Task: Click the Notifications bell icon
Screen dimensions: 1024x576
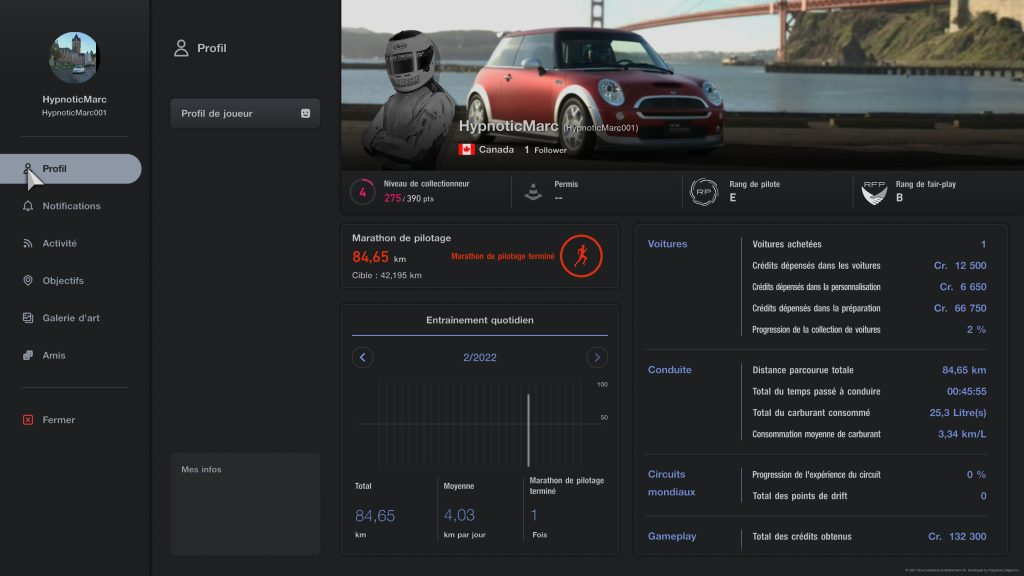Action: (x=28, y=206)
